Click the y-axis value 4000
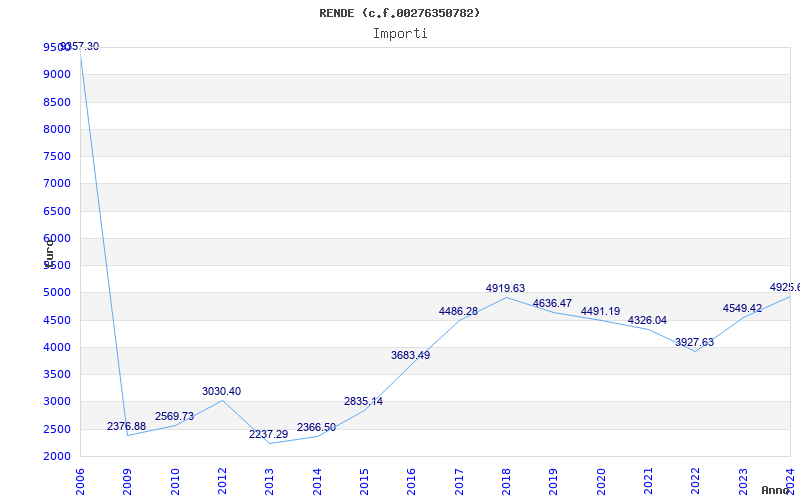 (57, 347)
